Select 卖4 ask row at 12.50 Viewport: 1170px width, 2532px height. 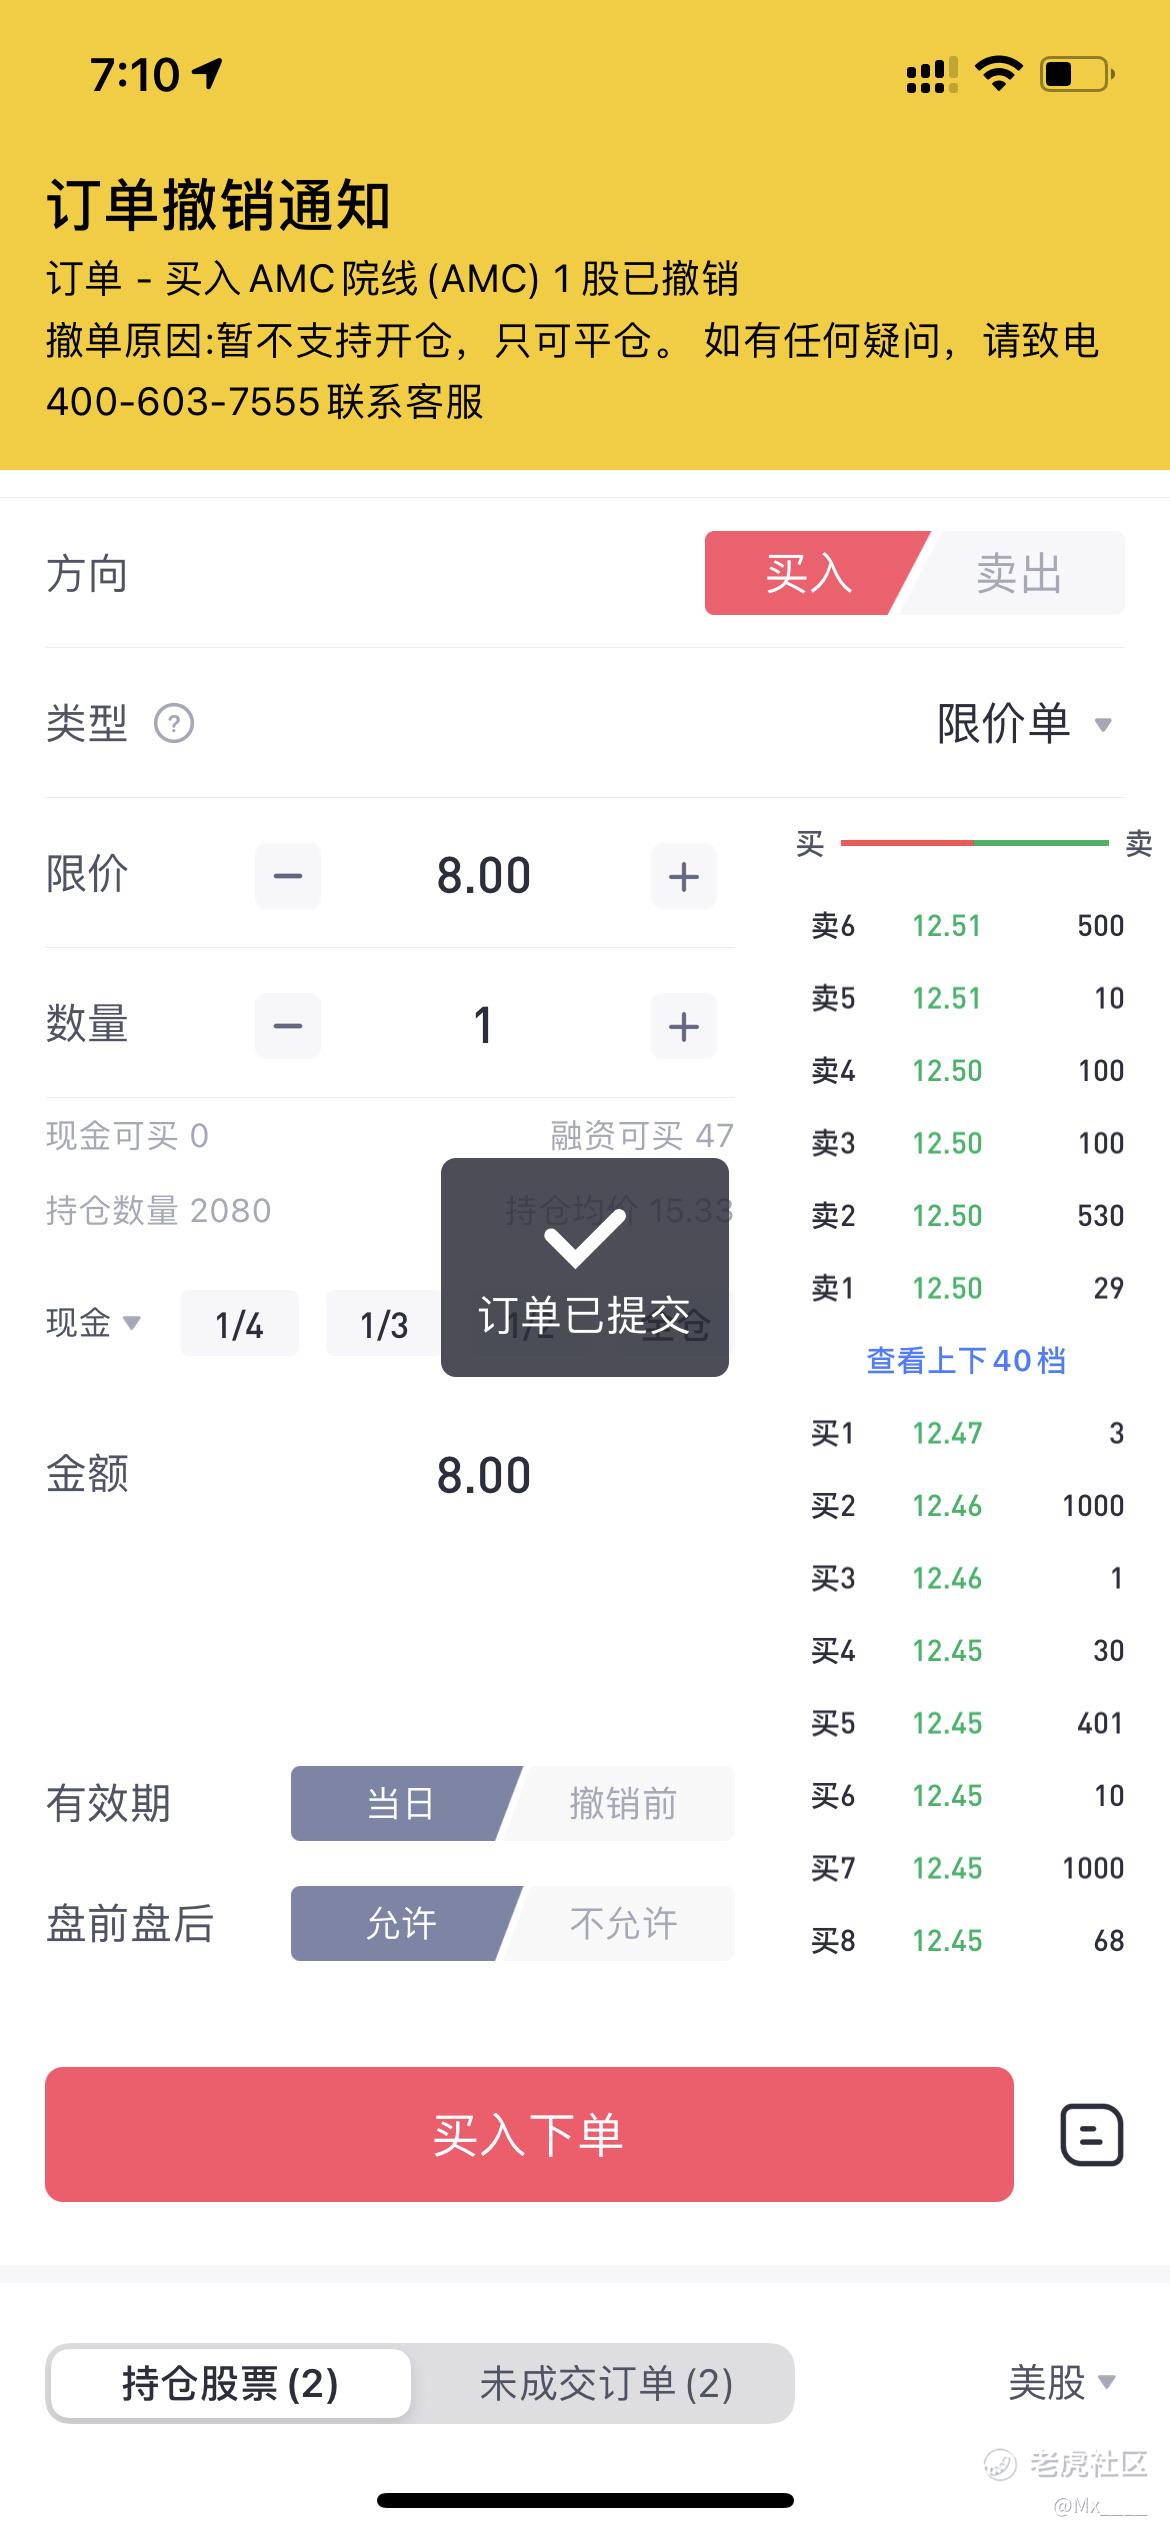tap(967, 1071)
